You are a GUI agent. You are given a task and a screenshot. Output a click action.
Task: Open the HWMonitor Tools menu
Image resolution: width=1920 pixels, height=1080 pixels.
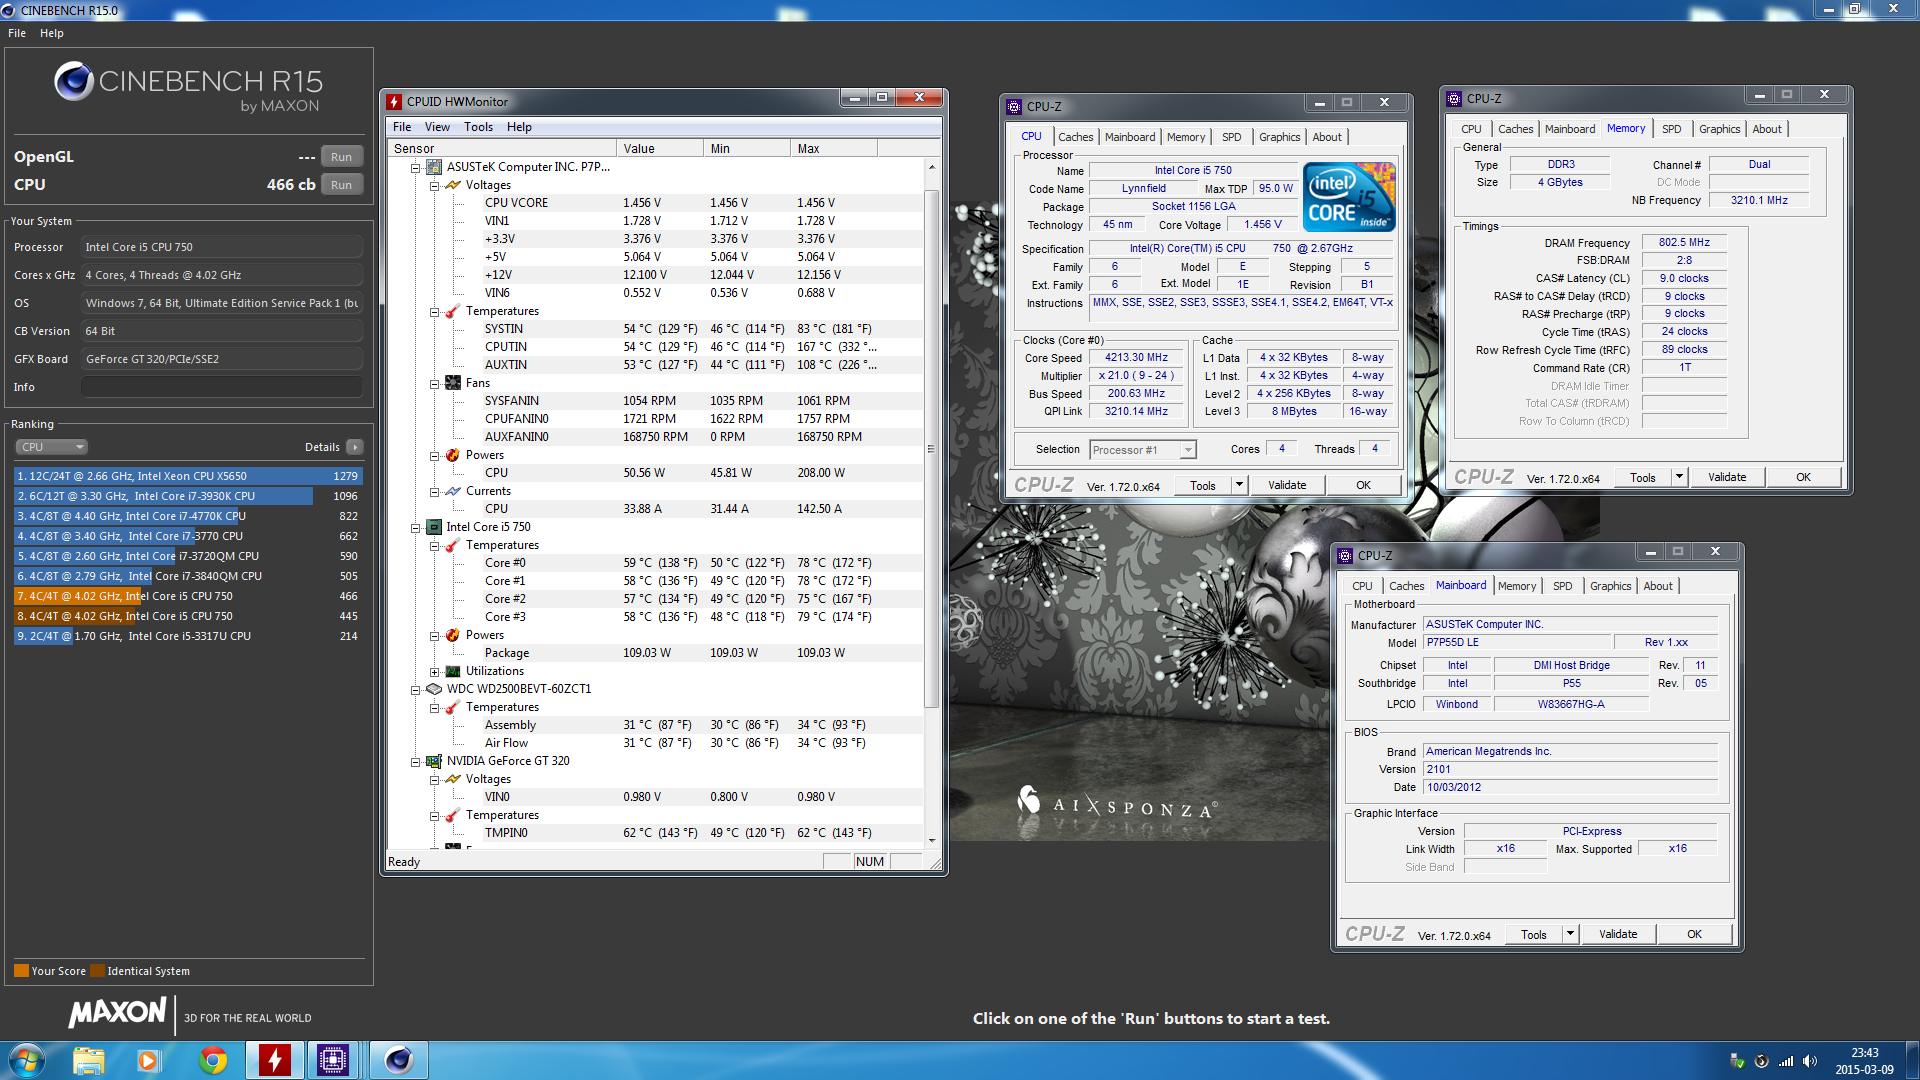point(478,127)
